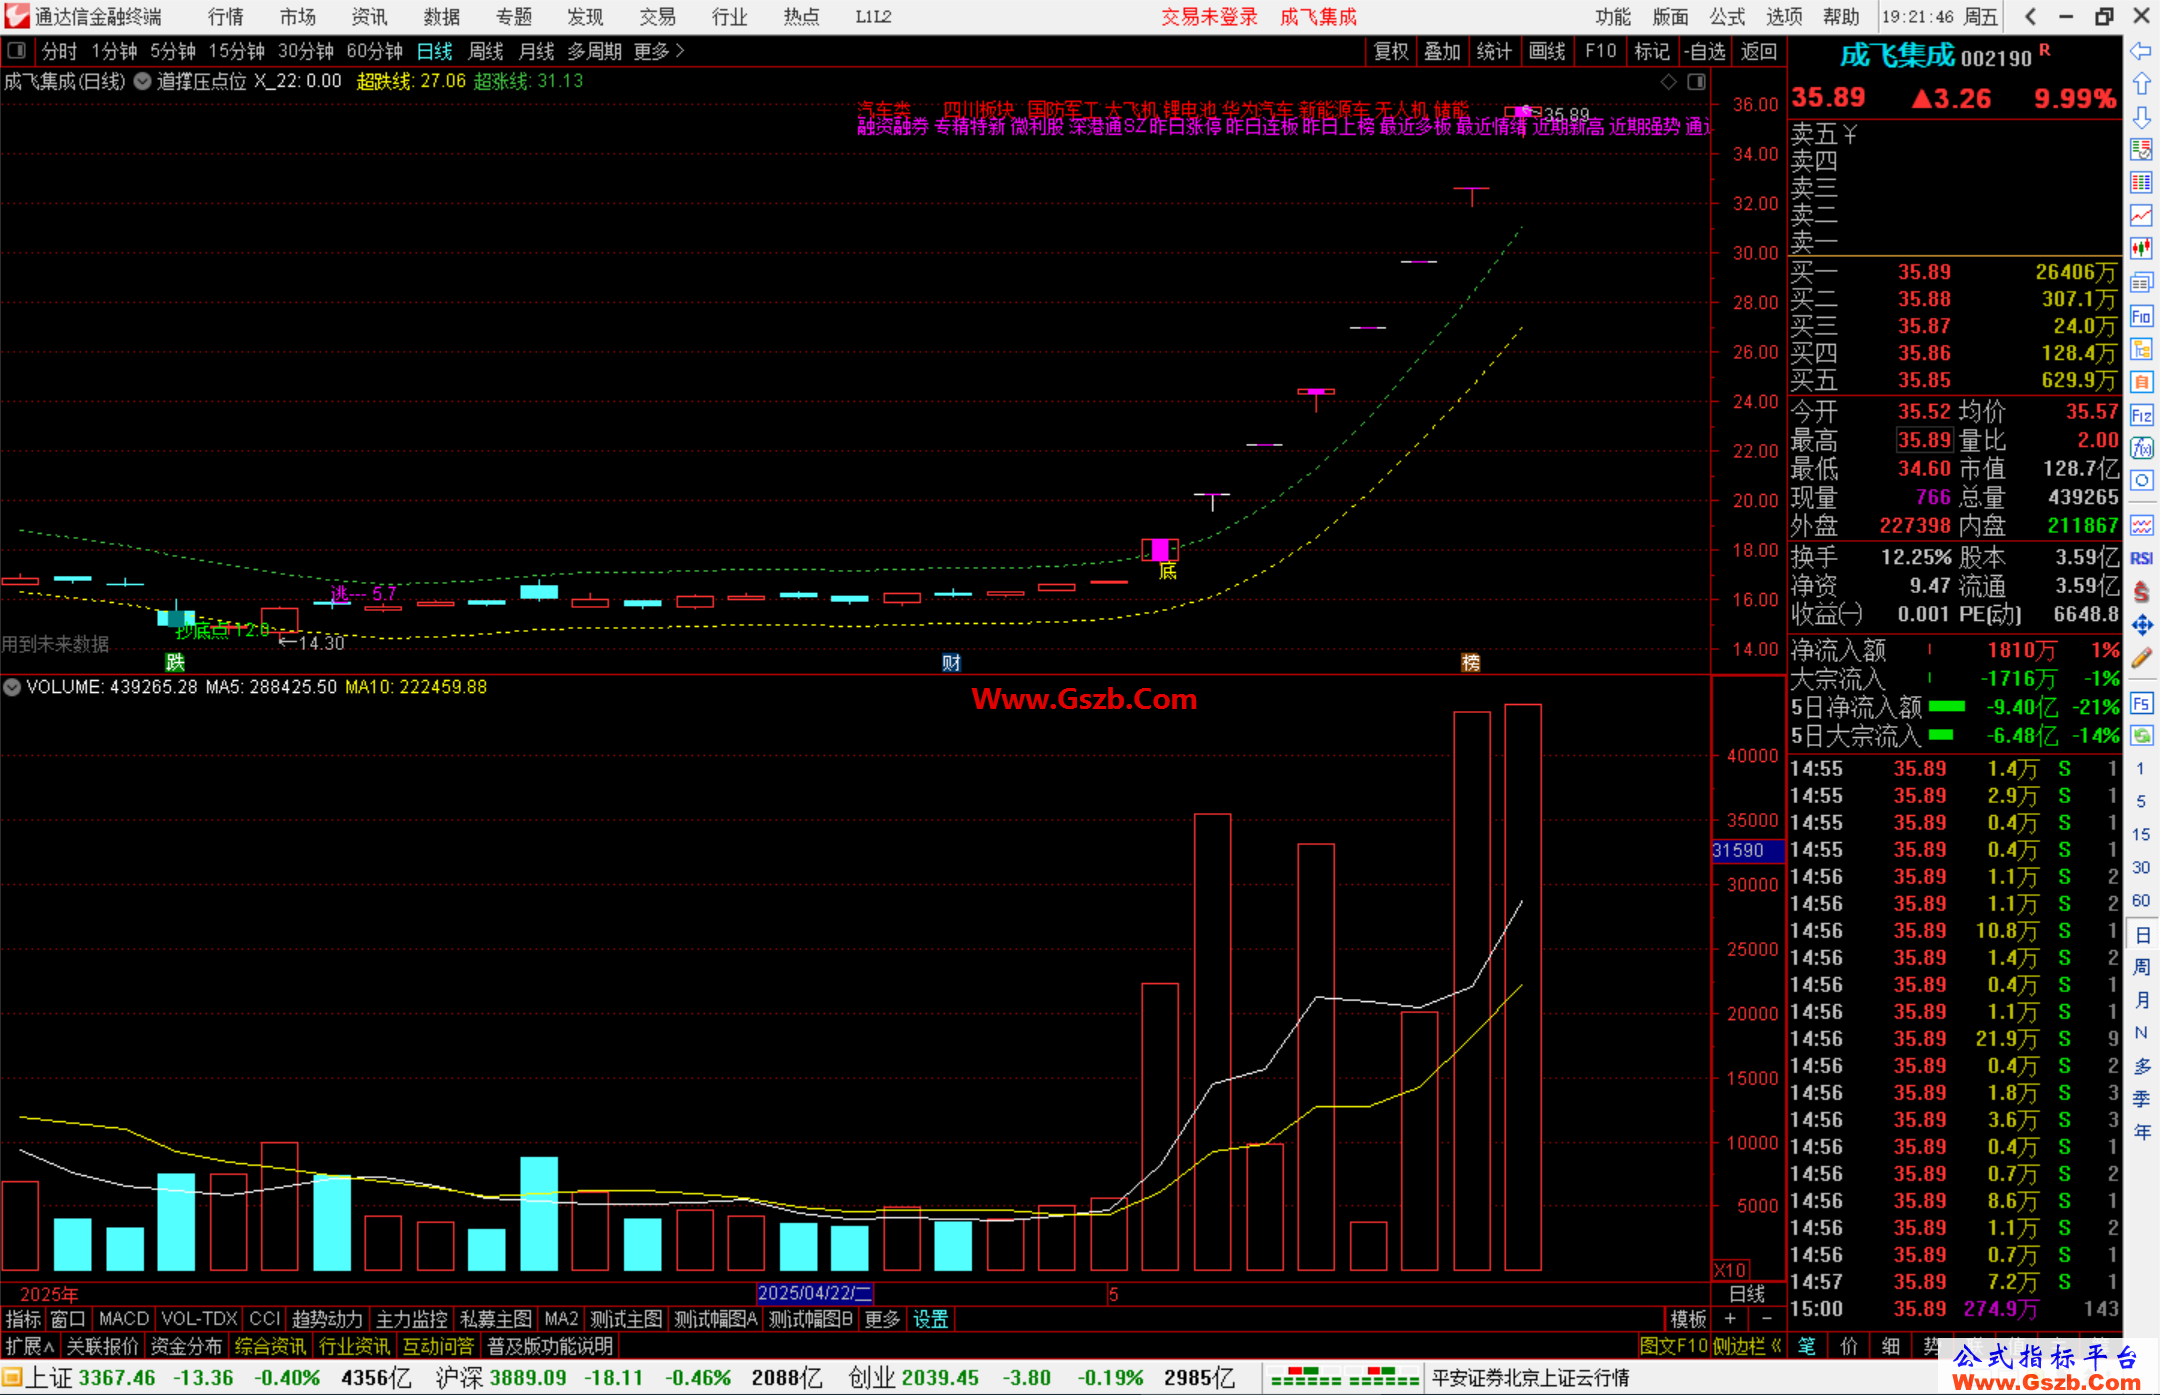Viewport: 2160px width, 1395px height.
Task: Toggle 笔 tick detail view tab
Action: tap(1807, 1346)
